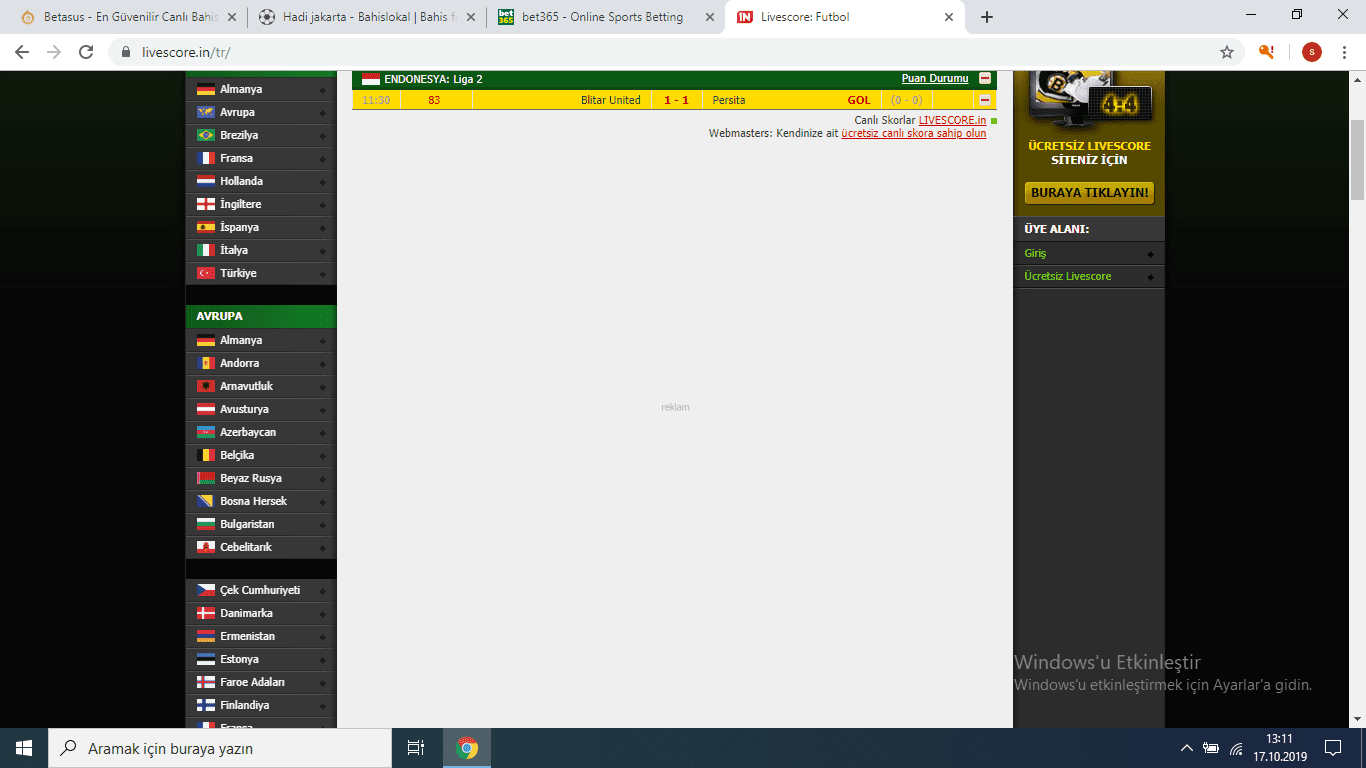This screenshot has height=768, width=1366.
Task: Collapse the Endonezya Liga 2 league block
Action: [x=985, y=79]
